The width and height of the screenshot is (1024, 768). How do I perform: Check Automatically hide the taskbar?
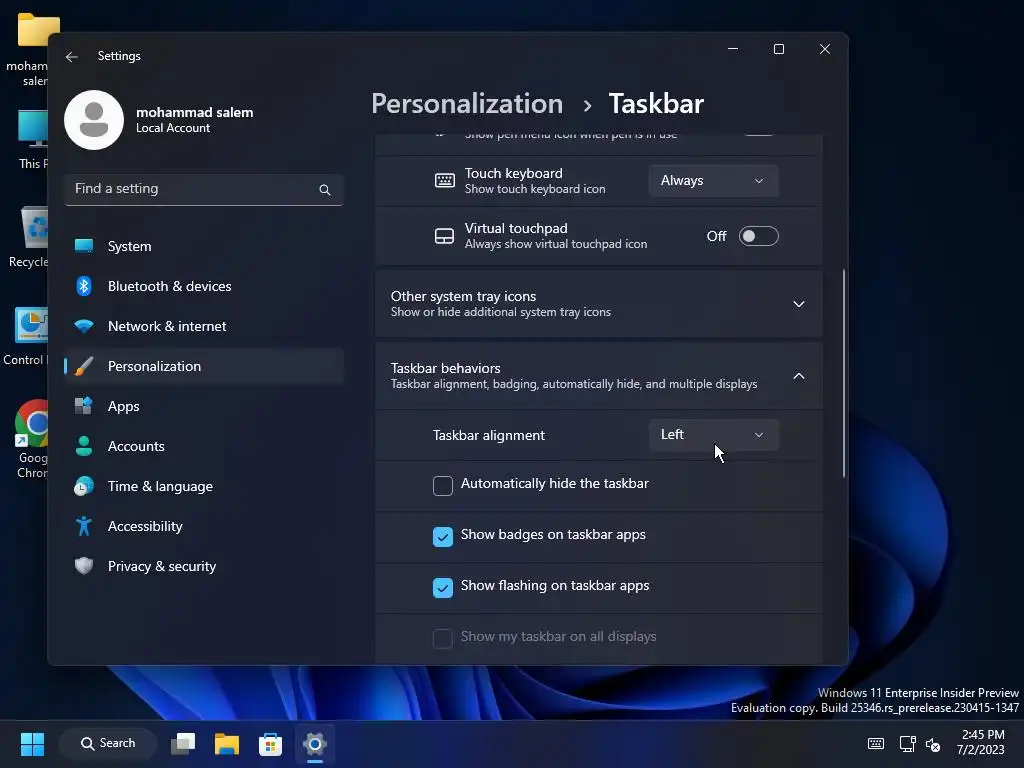tap(443, 485)
